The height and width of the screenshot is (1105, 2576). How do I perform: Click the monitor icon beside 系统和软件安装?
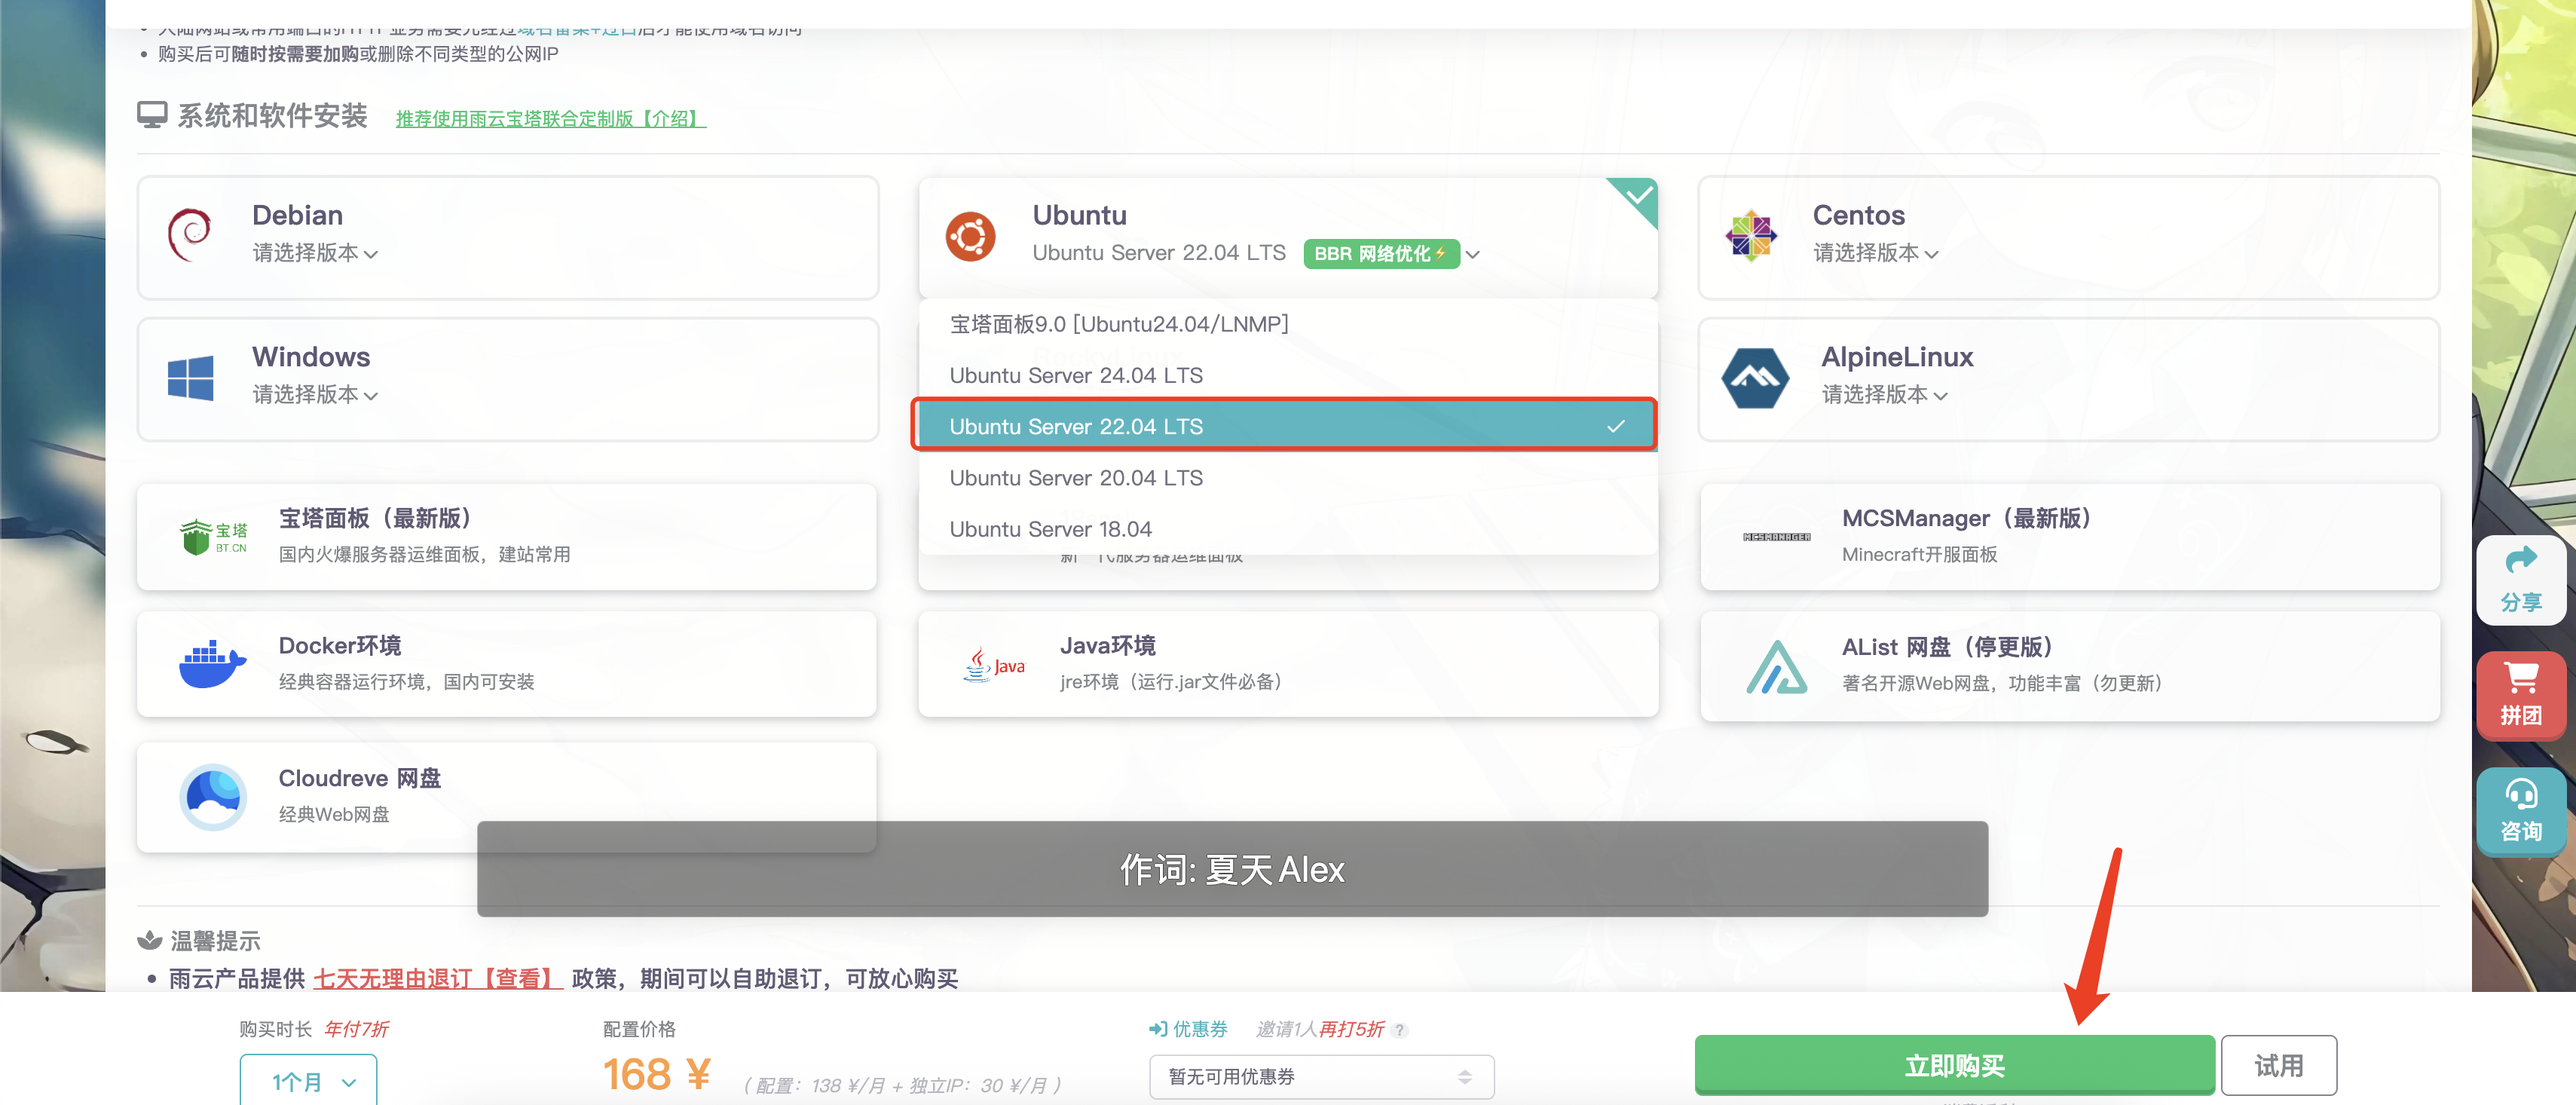(x=152, y=115)
